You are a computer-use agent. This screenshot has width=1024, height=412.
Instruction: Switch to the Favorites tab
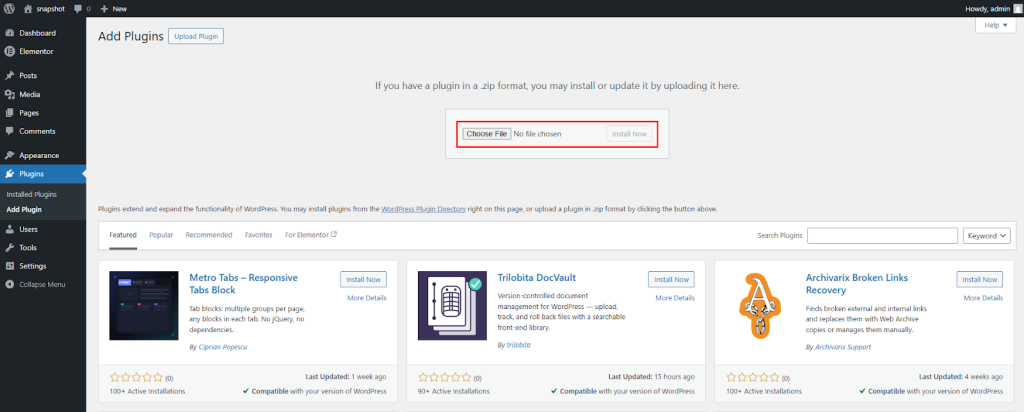coord(259,235)
